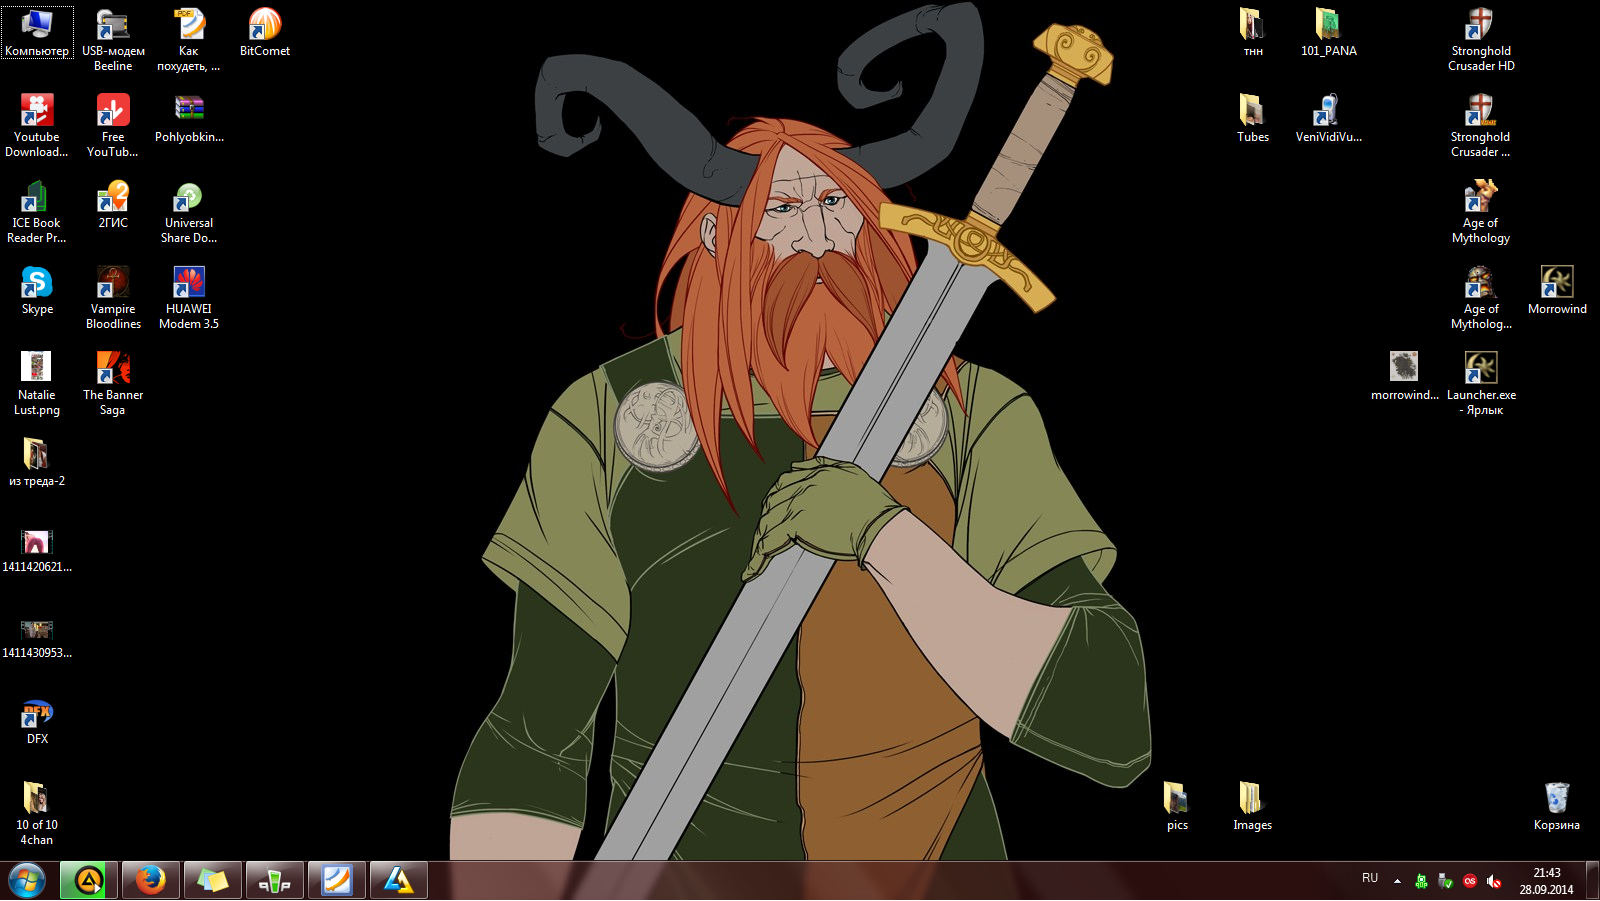Click the blue-yellow triangle taskbar icon
Viewport: 1600px width, 901px height.
399,881
